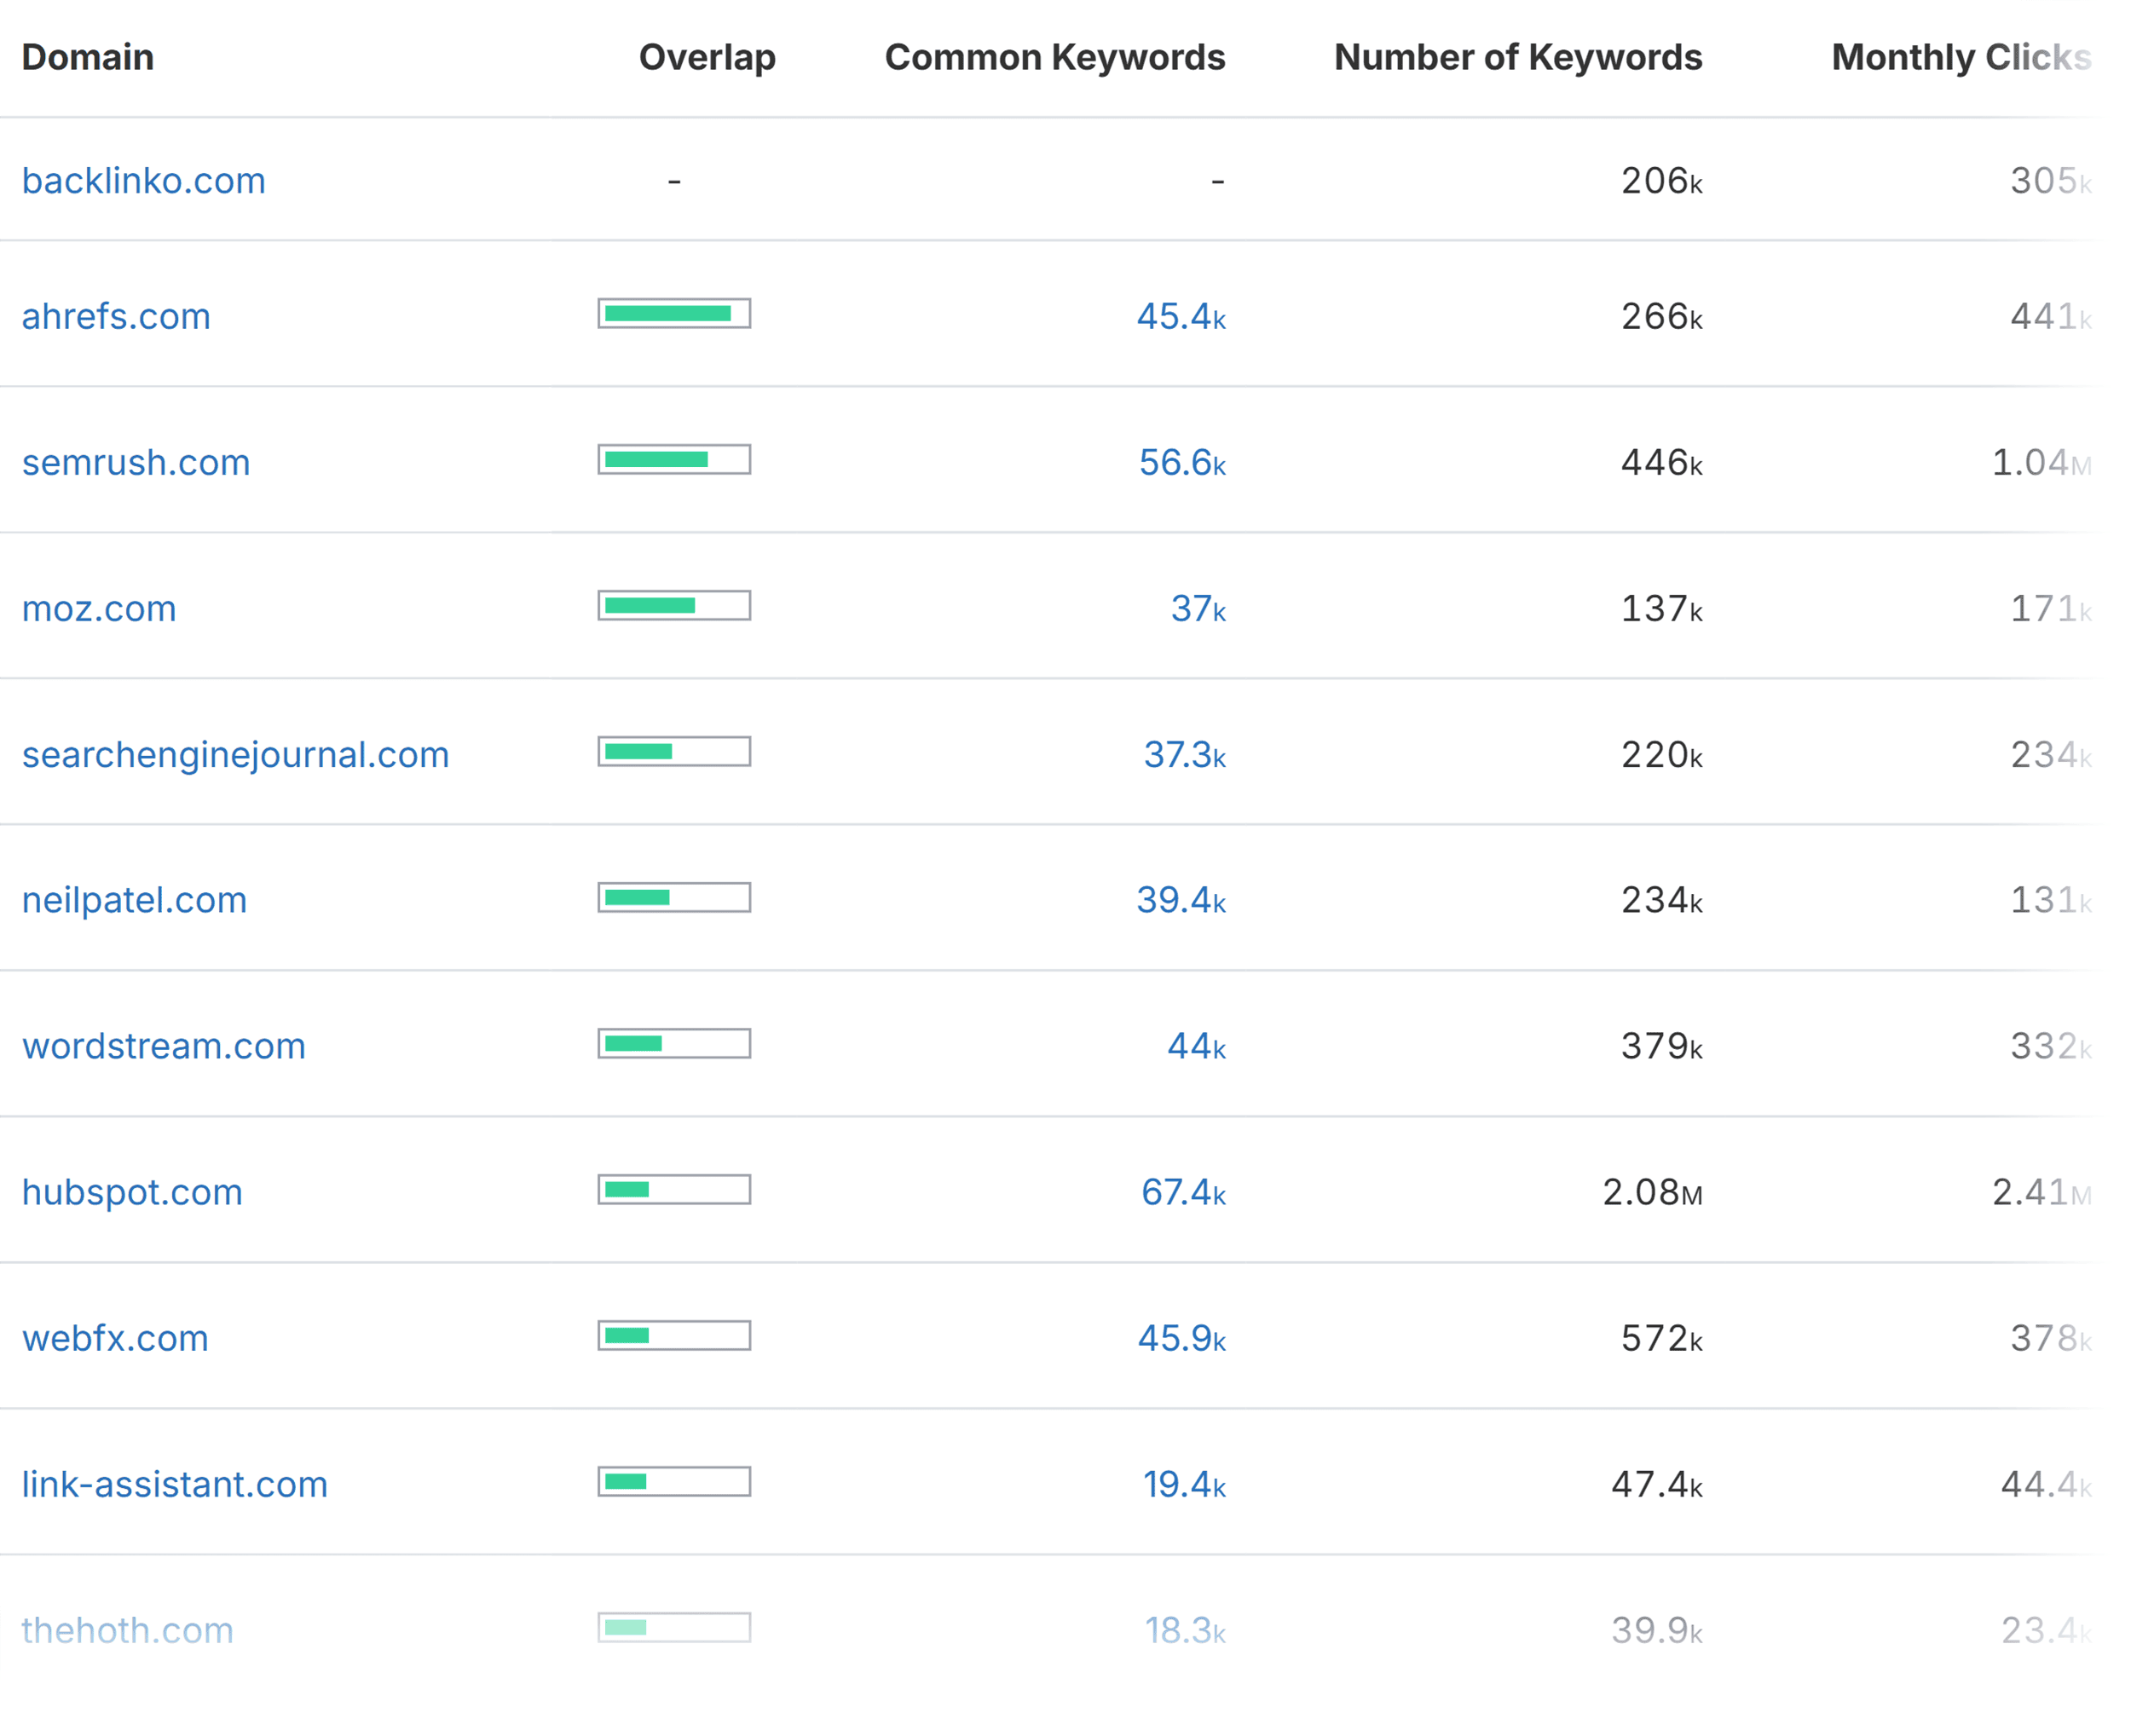Viewport: 2131px width, 1736px height.
Task: Click the Domain column header
Action: tap(88, 57)
